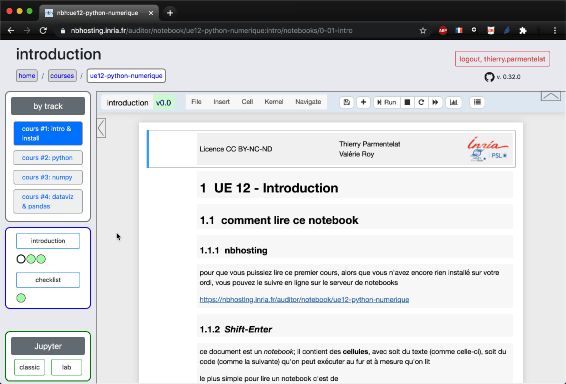Click the v. 0.32.0 version text
The width and height of the screenshot is (566, 384).
point(508,77)
